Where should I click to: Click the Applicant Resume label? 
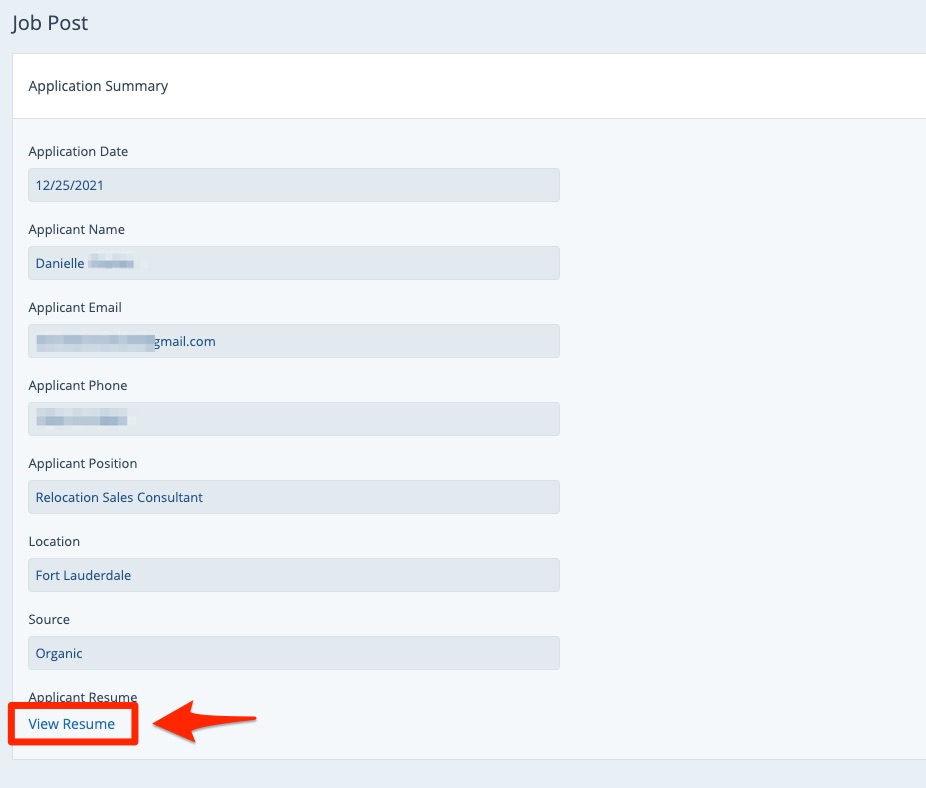point(83,697)
